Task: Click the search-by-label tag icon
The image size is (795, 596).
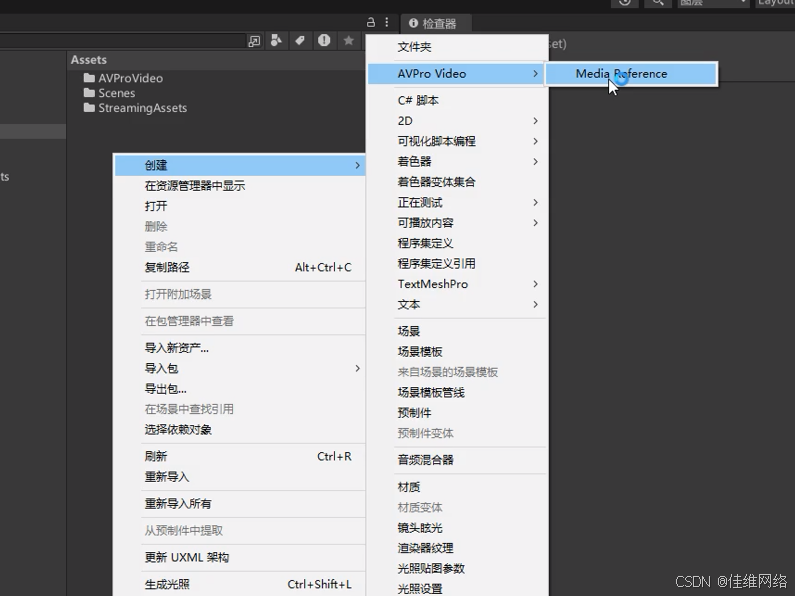Action: [300, 41]
